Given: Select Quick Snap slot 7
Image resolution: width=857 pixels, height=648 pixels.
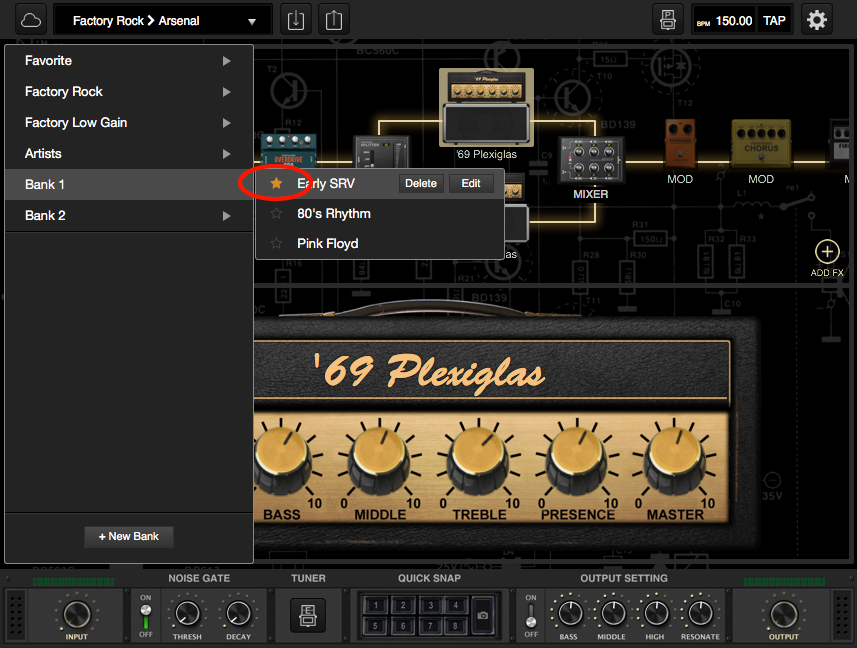Looking at the screenshot, I should (x=430, y=626).
